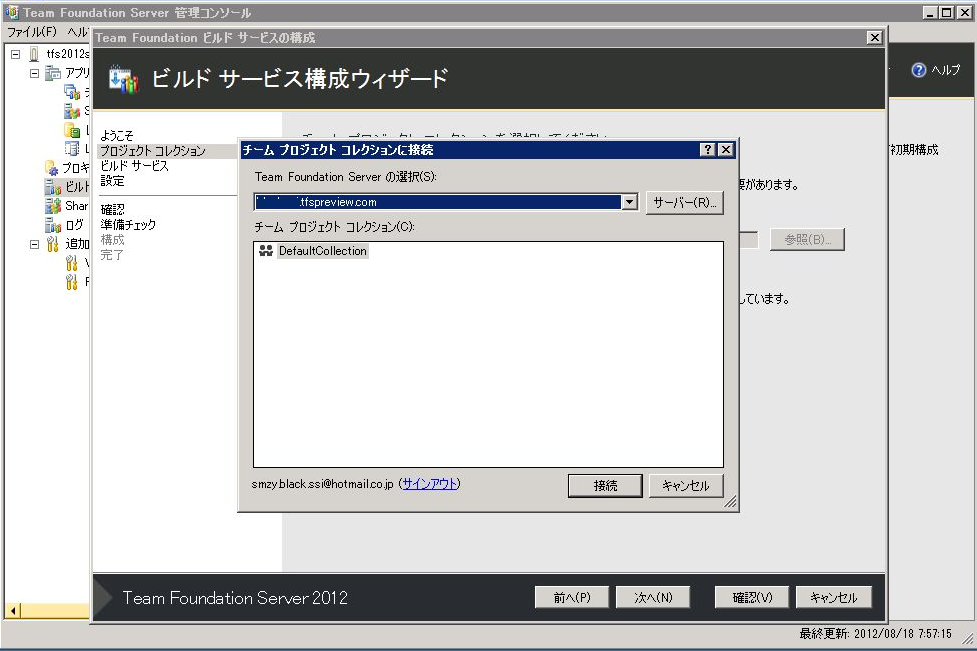
Task: Click the プロキ proxy server node icon
Action: tap(52, 168)
